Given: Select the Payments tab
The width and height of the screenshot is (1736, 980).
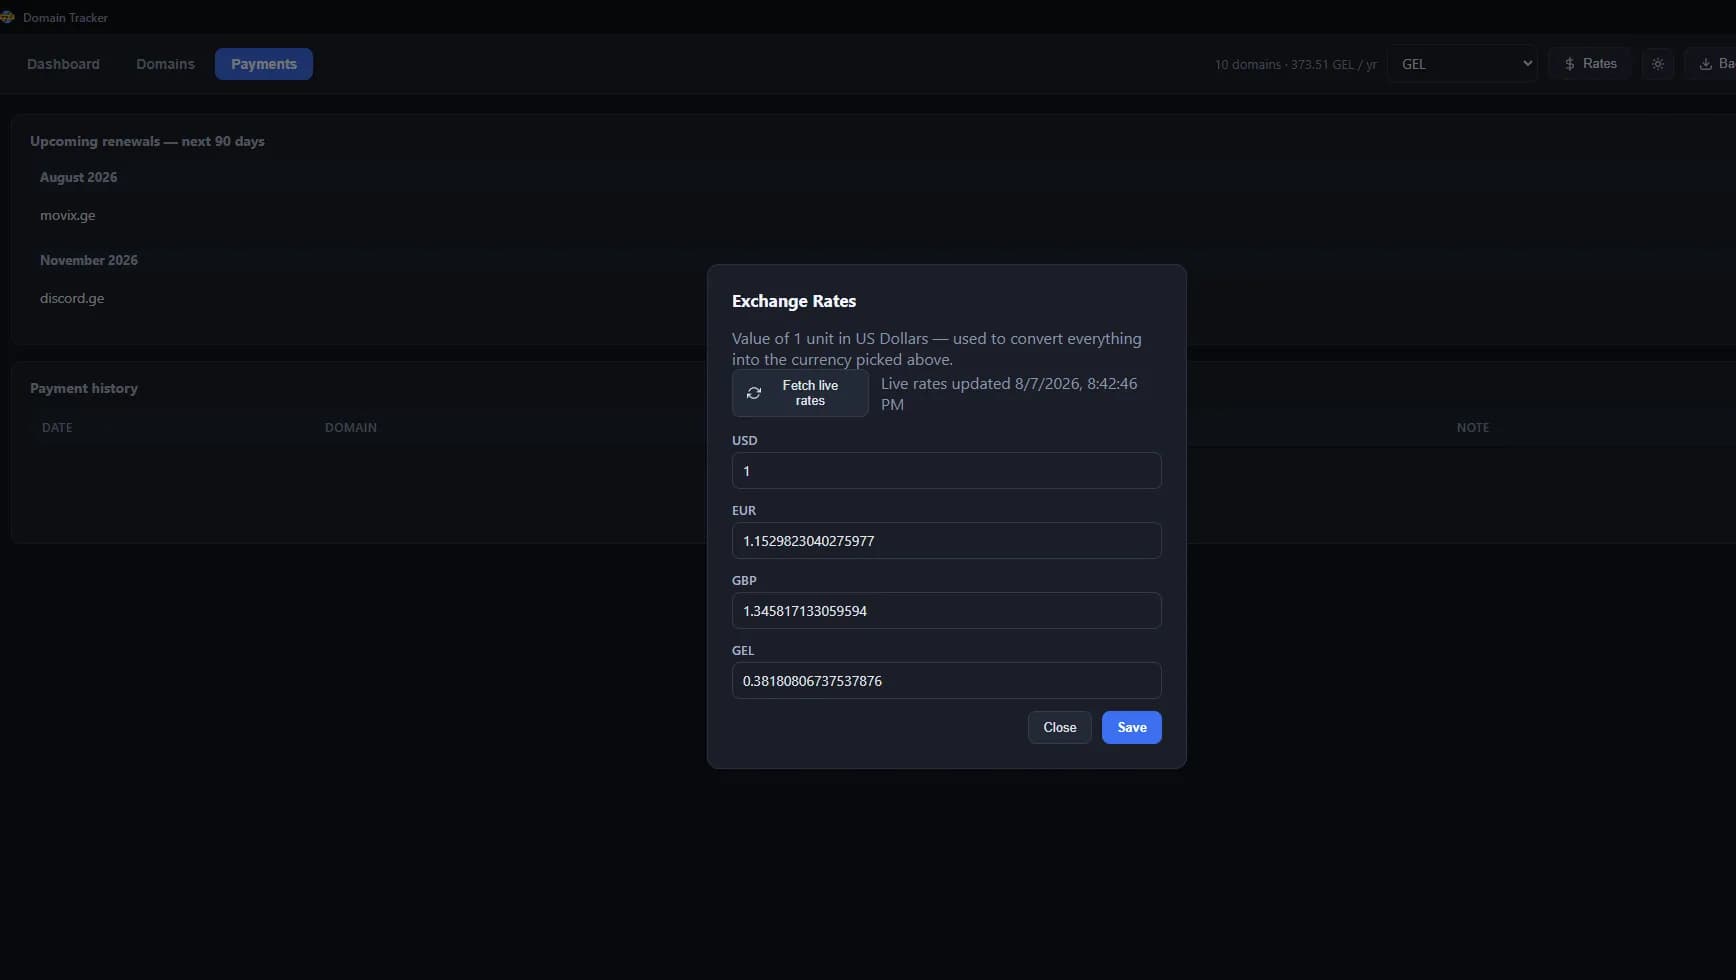Looking at the screenshot, I should tap(264, 64).
